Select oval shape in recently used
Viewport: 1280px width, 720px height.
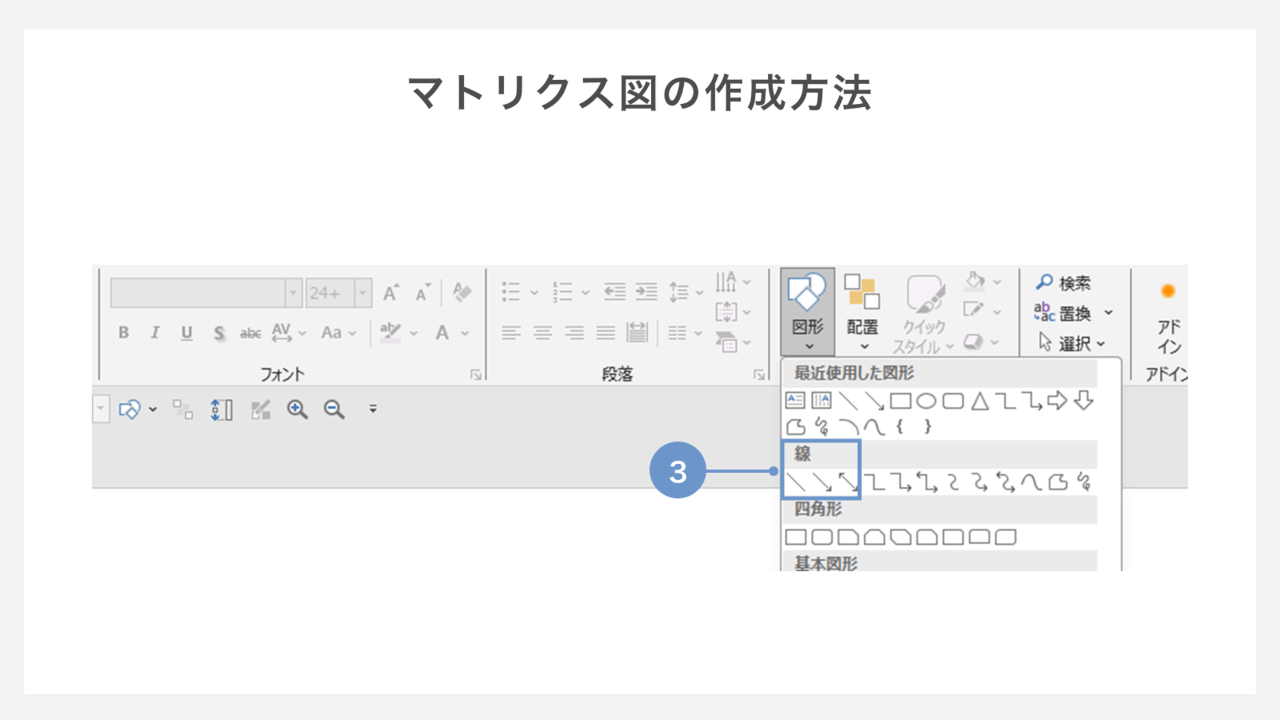[x=927, y=401]
